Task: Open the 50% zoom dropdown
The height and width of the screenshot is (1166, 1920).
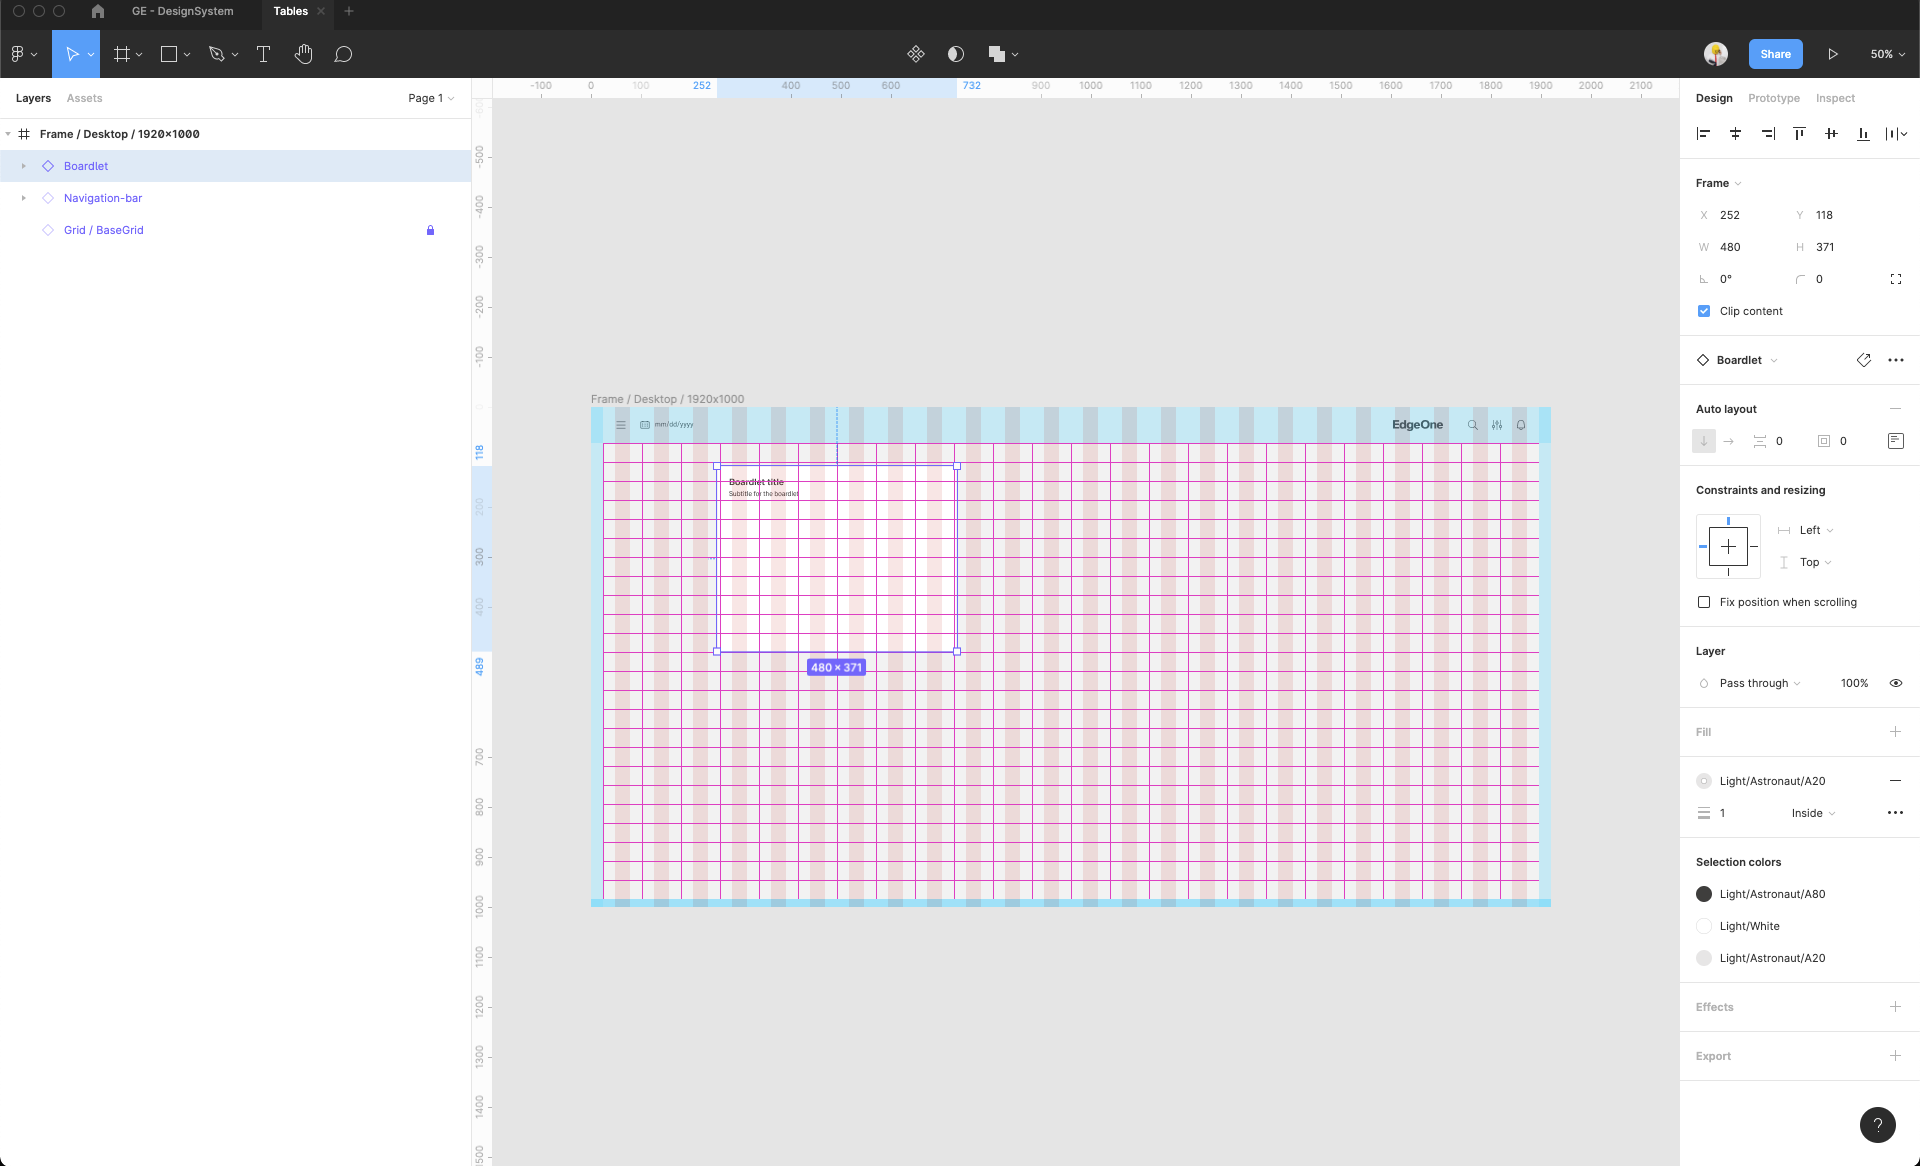Action: coord(1887,54)
